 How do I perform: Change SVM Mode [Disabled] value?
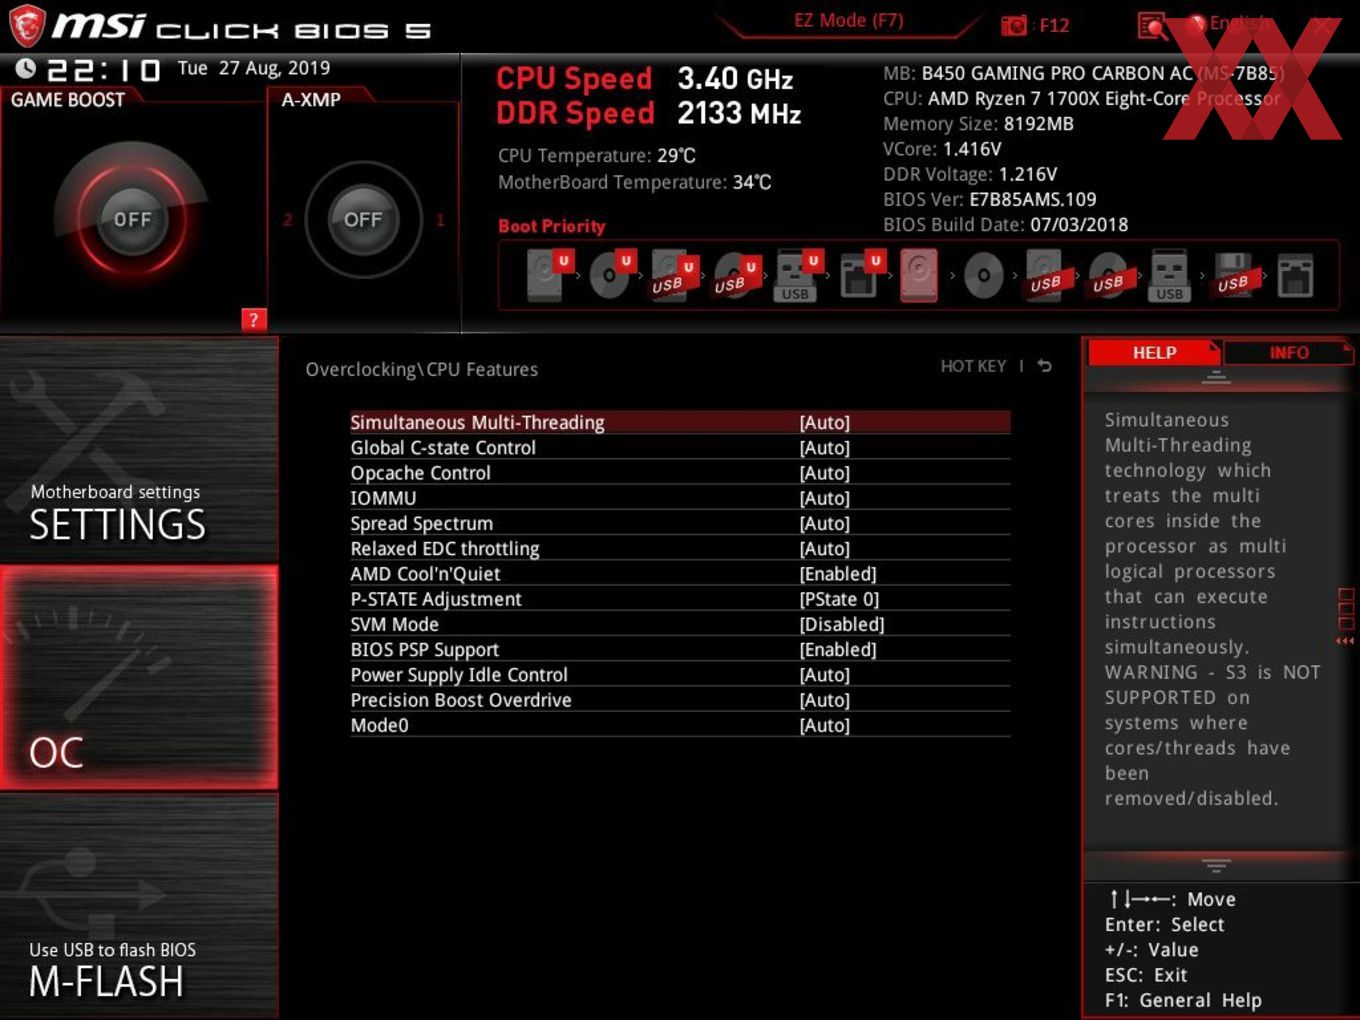pyautogui.click(x=842, y=624)
